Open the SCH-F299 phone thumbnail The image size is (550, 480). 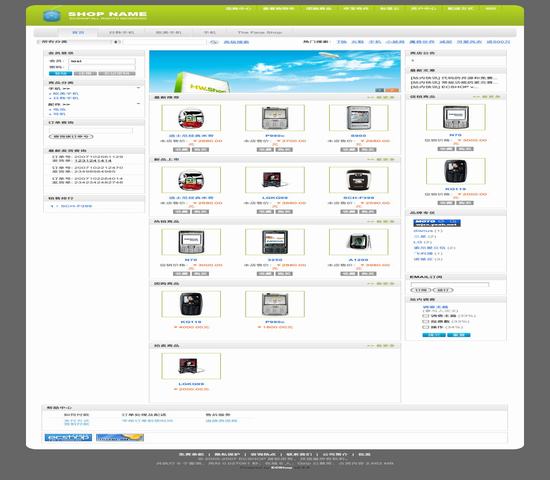(x=358, y=180)
